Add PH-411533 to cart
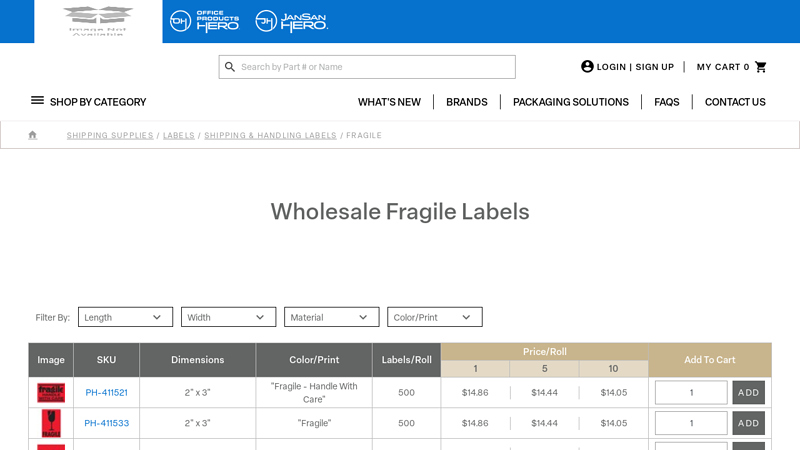The height and width of the screenshot is (450, 800). pos(748,423)
